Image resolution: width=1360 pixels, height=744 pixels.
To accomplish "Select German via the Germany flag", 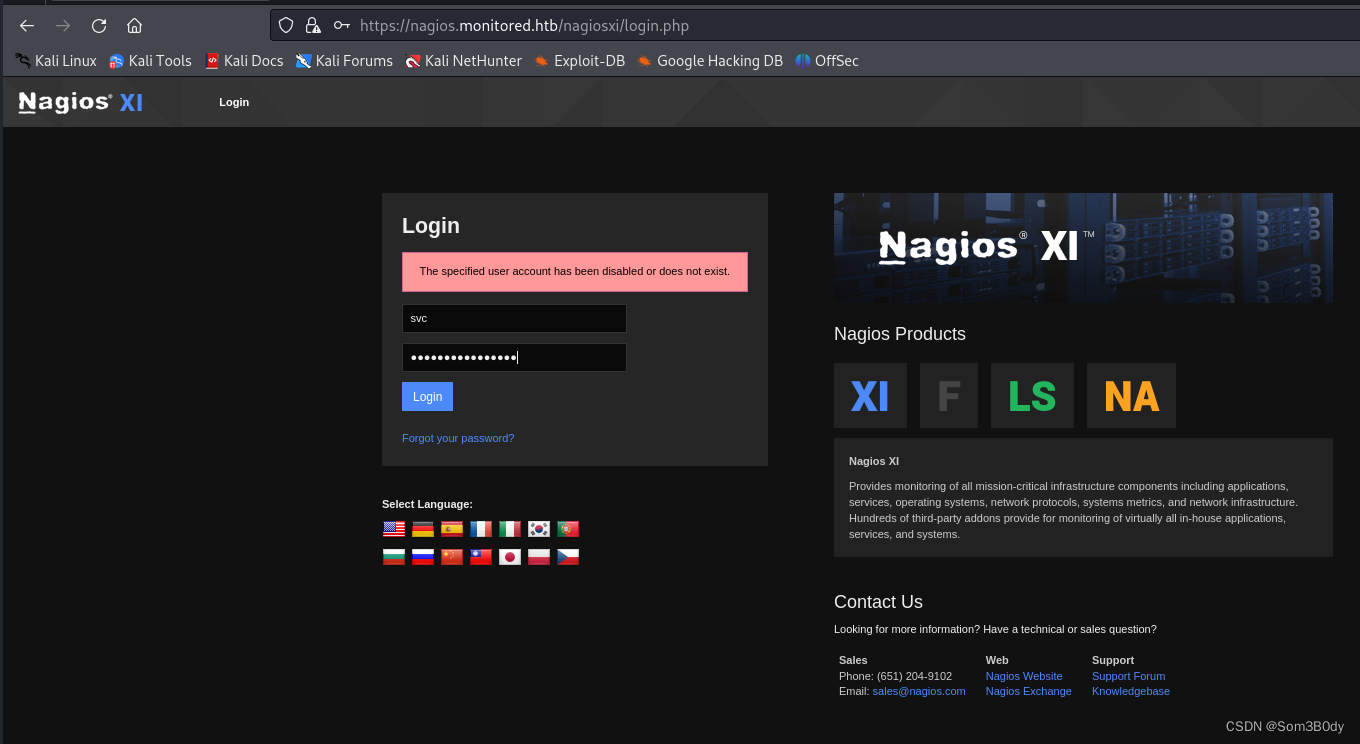I will 423,529.
